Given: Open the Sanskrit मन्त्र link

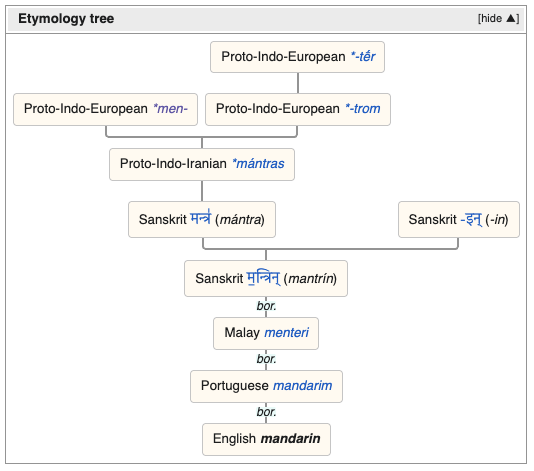Looking at the screenshot, I should 201,218.
